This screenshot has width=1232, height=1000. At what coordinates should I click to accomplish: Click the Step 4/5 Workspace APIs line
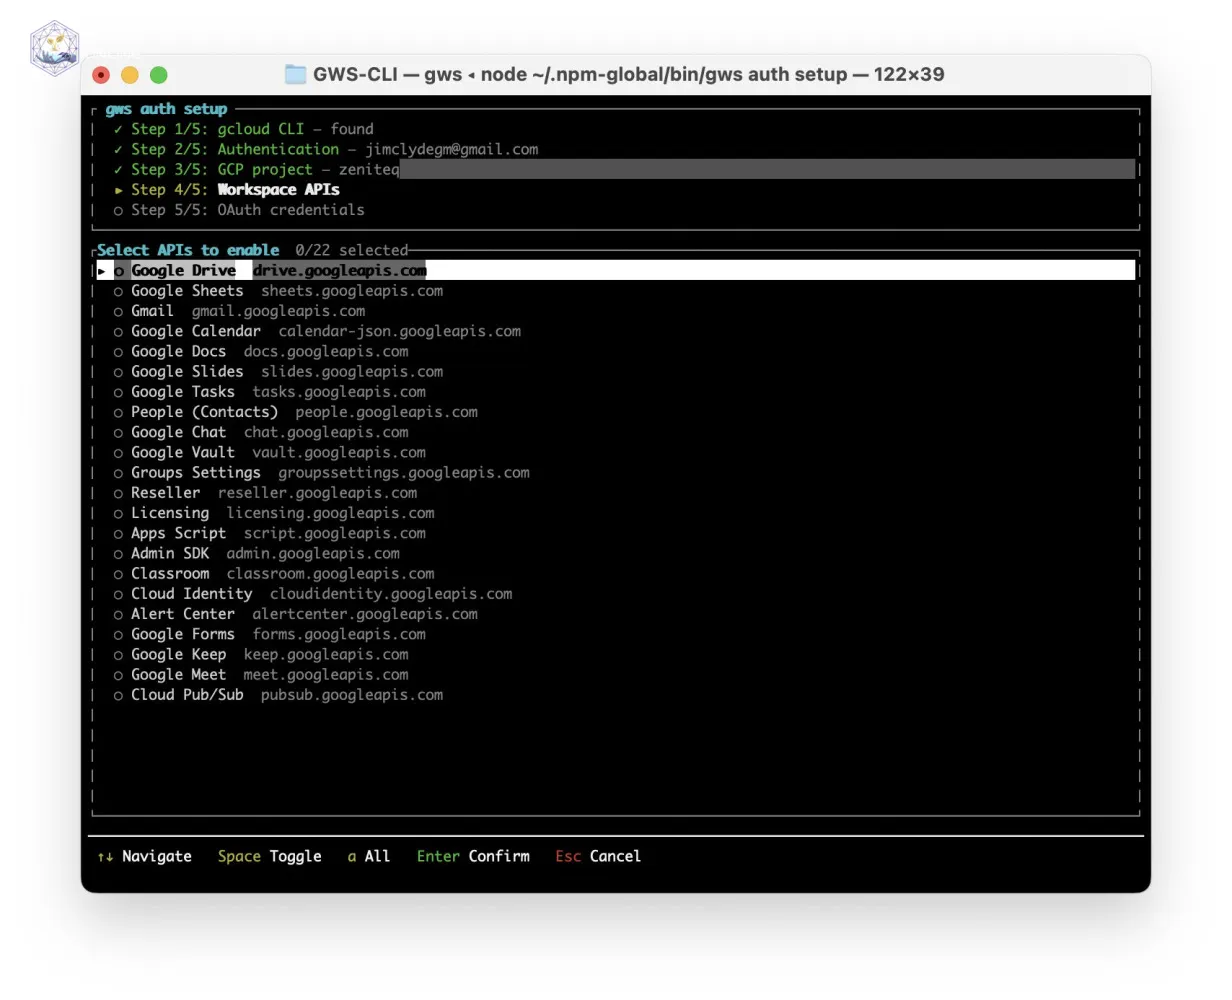pyautogui.click(x=227, y=189)
